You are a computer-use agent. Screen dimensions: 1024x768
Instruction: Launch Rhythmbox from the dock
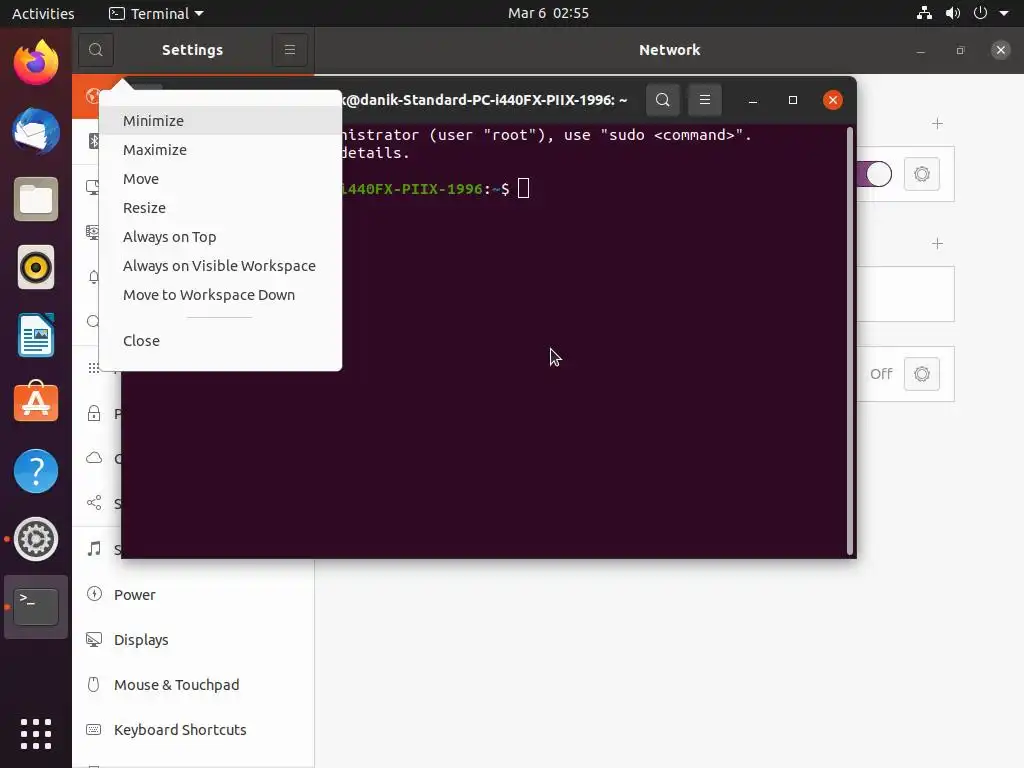(x=36, y=267)
